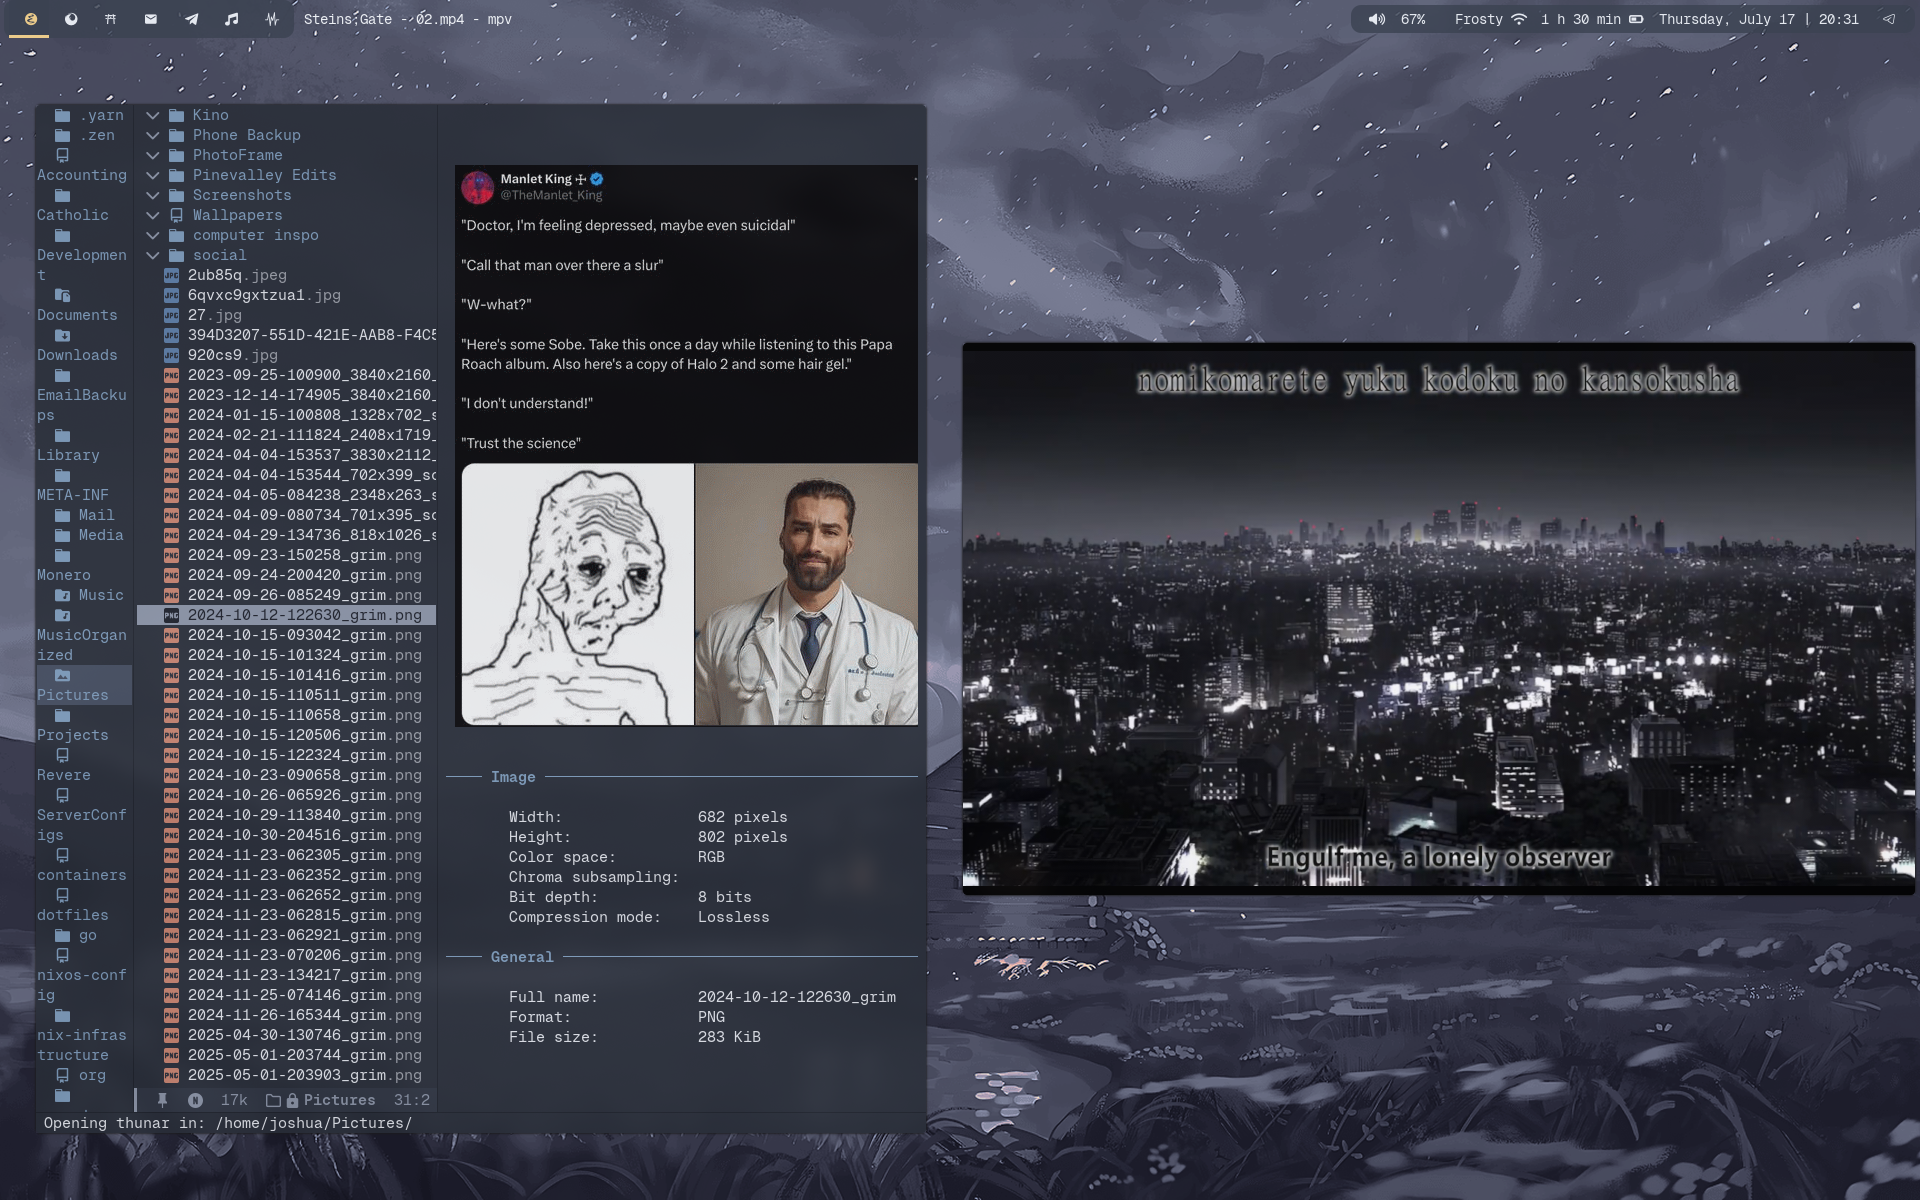
Task: Expand the PhotoFrame folder chevron
Action: [153, 155]
